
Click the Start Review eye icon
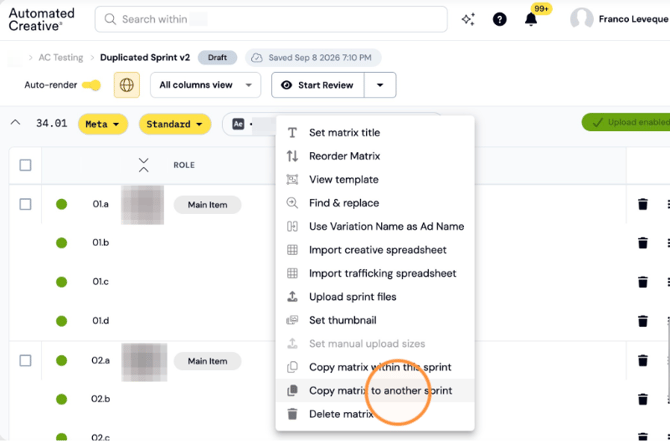coord(286,85)
